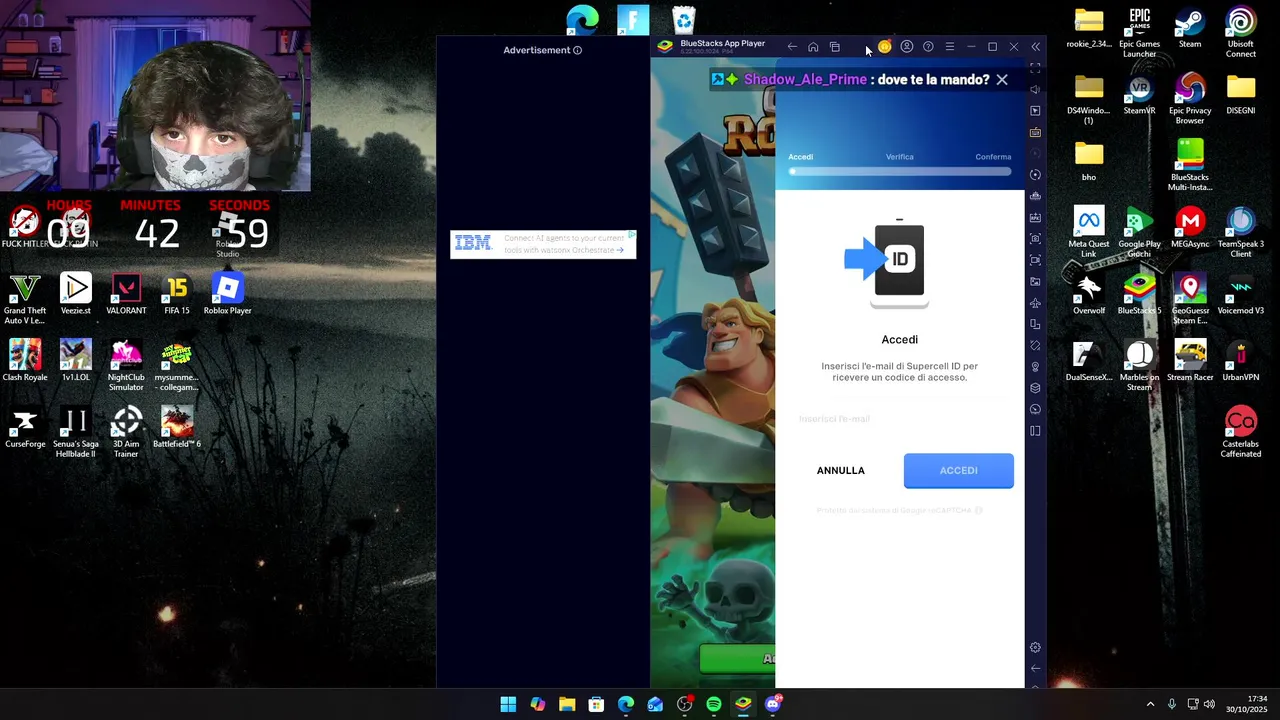This screenshot has height=720, width=1280.
Task: Open Epic Games Launcher desktop shortcut
Action: tap(1139, 33)
